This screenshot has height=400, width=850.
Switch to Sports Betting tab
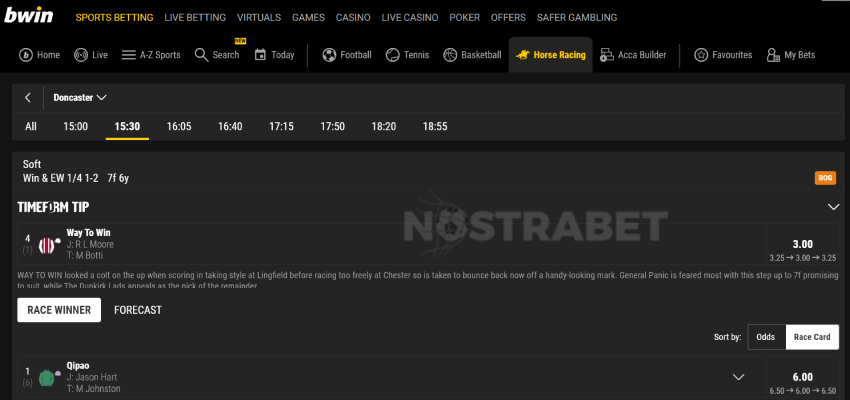click(114, 17)
